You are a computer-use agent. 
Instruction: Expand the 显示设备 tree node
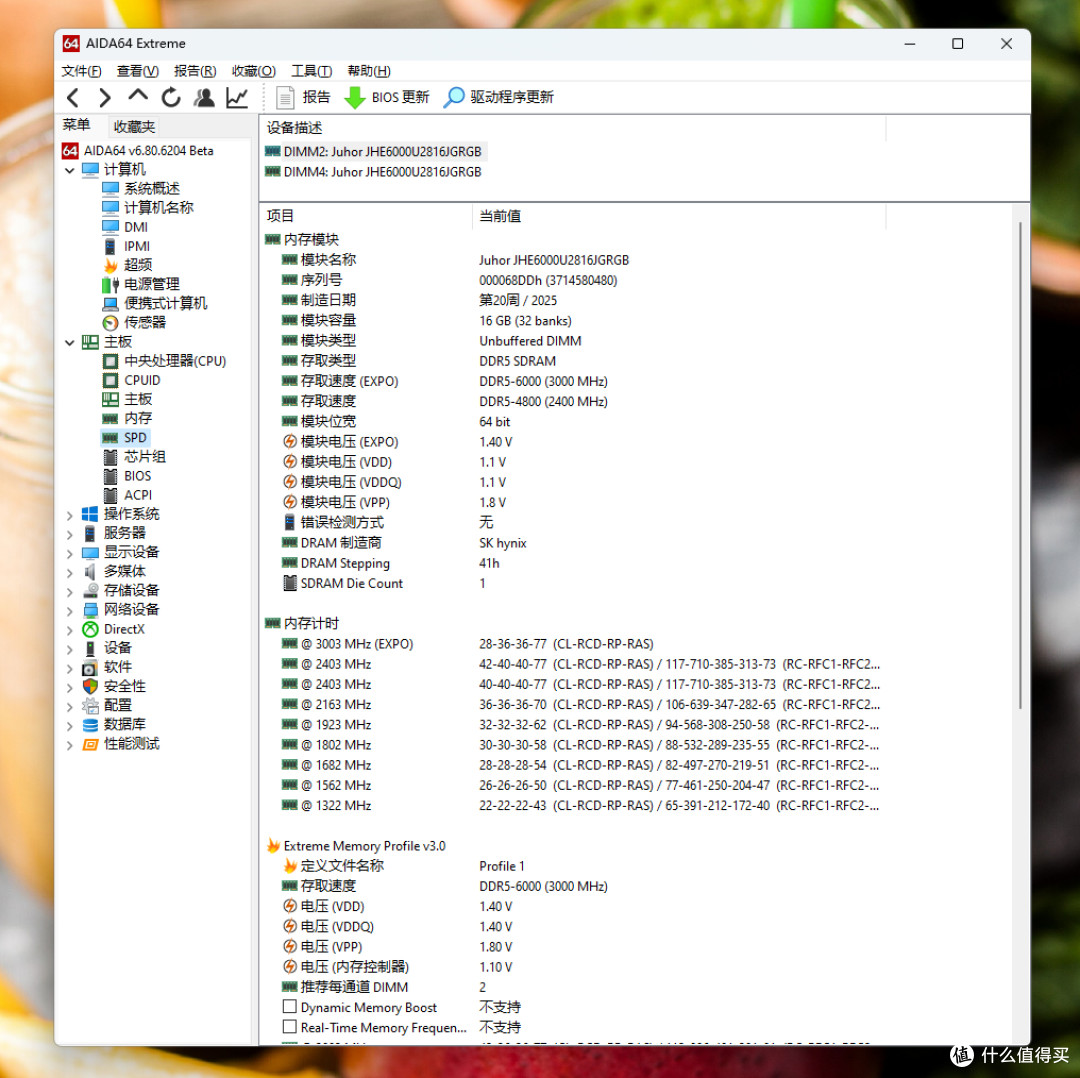tap(70, 553)
